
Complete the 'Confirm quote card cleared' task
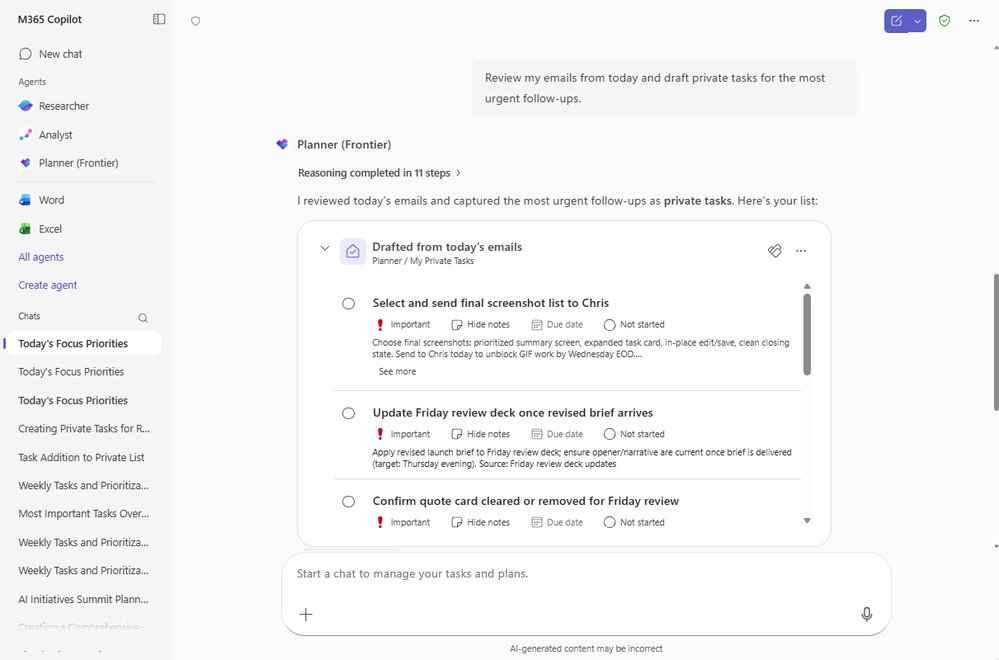(x=348, y=501)
